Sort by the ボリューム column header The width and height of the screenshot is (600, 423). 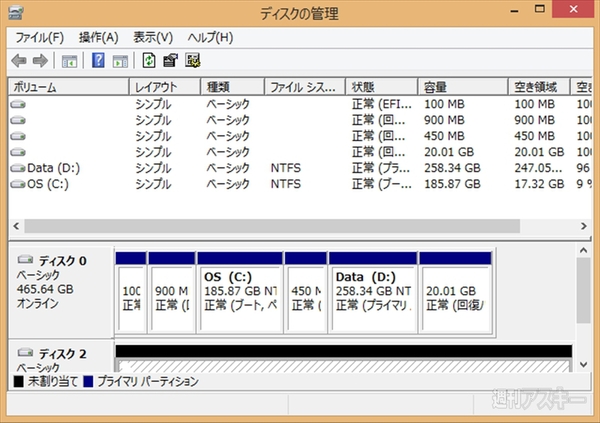click(x=68, y=87)
